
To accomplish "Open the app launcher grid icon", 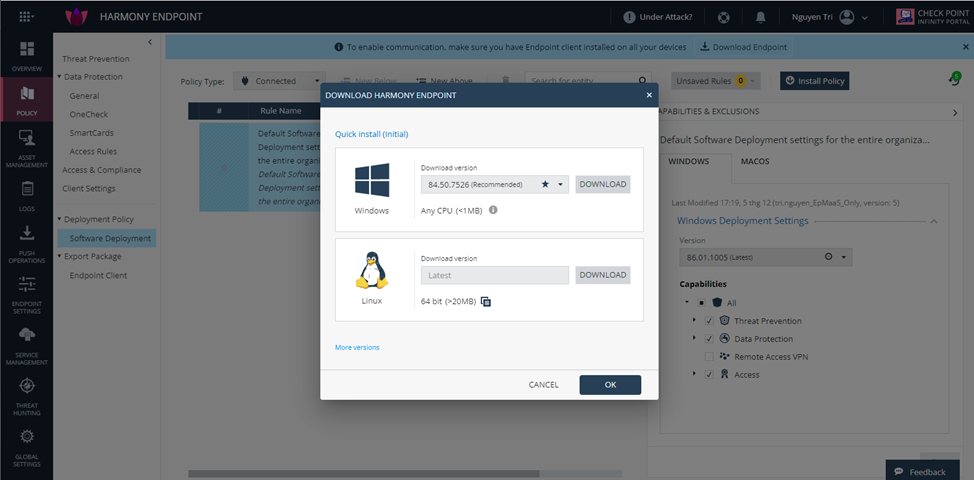I will (x=26, y=17).
